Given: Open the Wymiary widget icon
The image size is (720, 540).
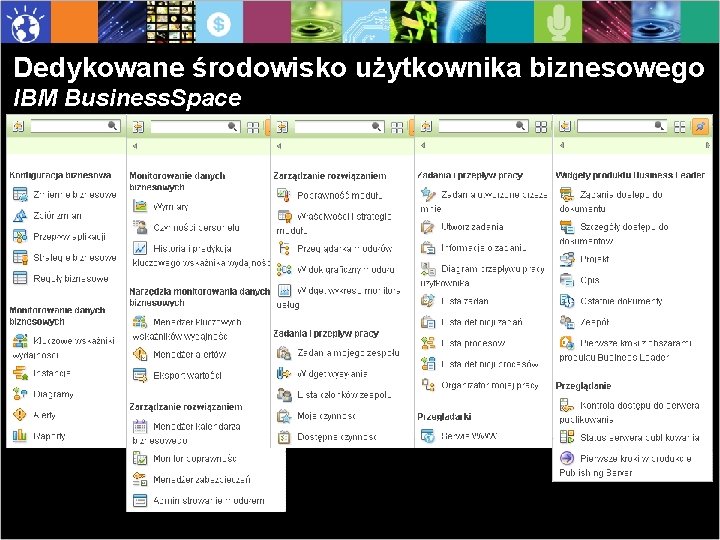Looking at the screenshot, I should 140,206.
